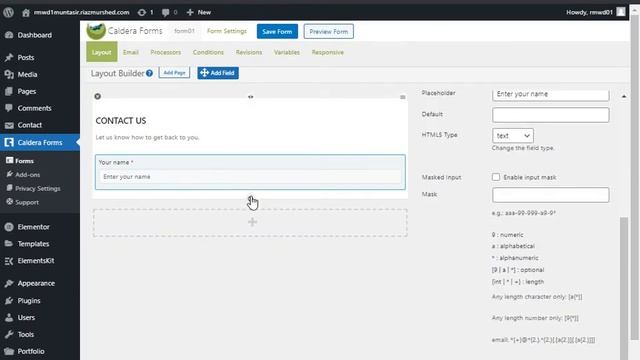Select the Layout tab
Screen dimensions: 640x360
point(102,52)
